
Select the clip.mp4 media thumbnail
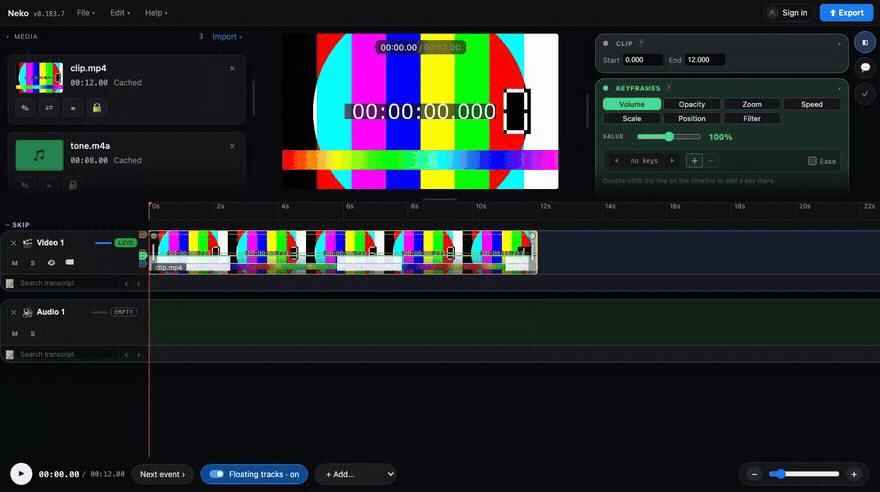click(x=39, y=77)
